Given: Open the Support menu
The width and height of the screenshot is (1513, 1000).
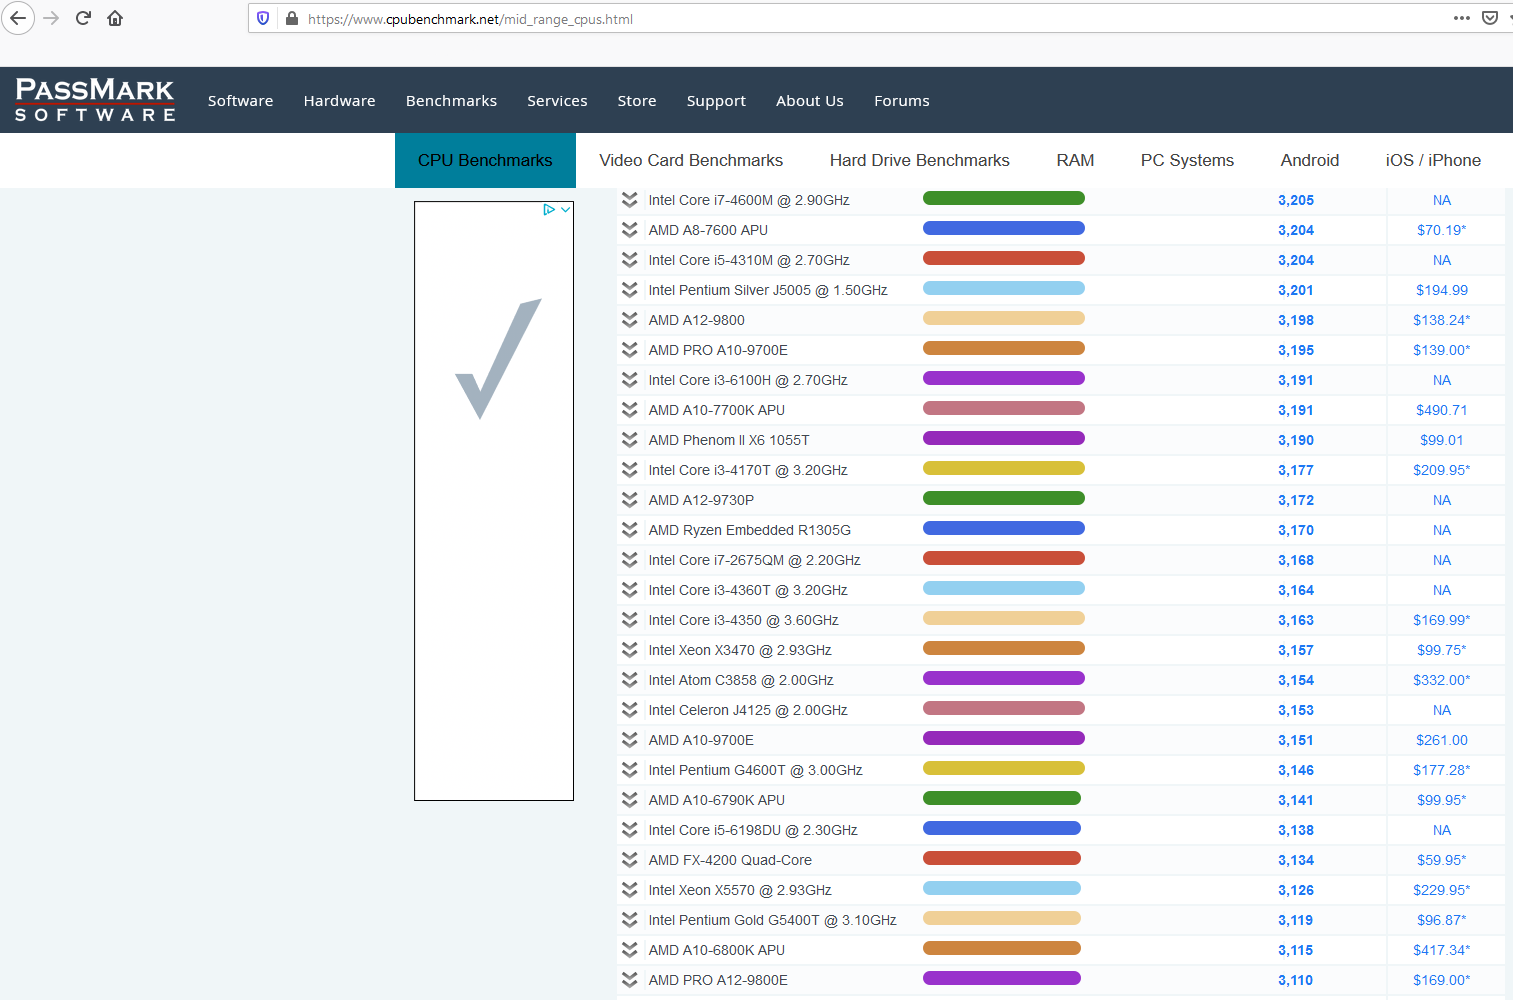Looking at the screenshot, I should click(716, 101).
